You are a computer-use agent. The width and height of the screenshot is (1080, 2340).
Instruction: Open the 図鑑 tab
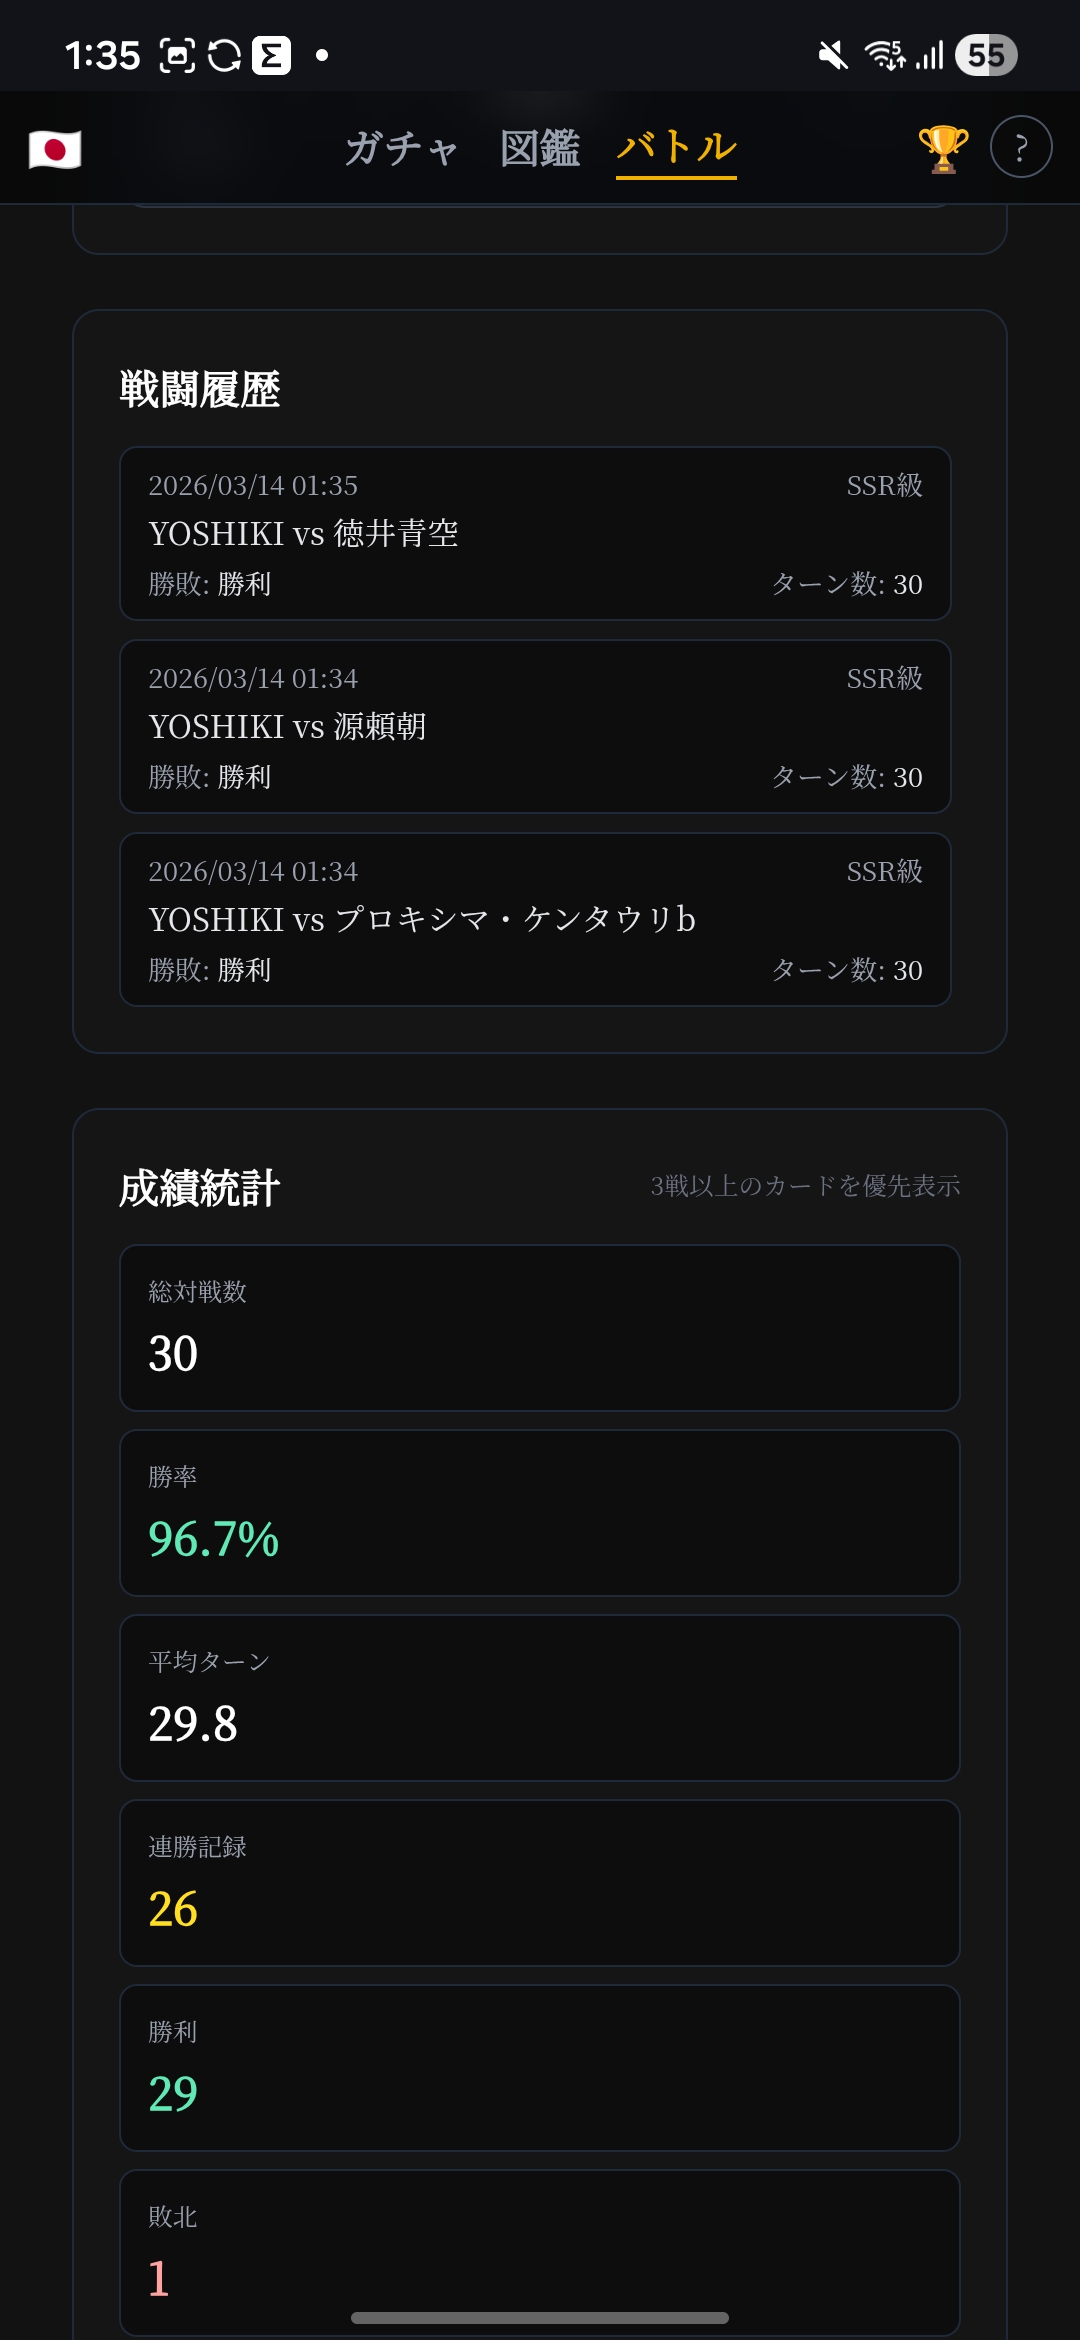(540, 148)
